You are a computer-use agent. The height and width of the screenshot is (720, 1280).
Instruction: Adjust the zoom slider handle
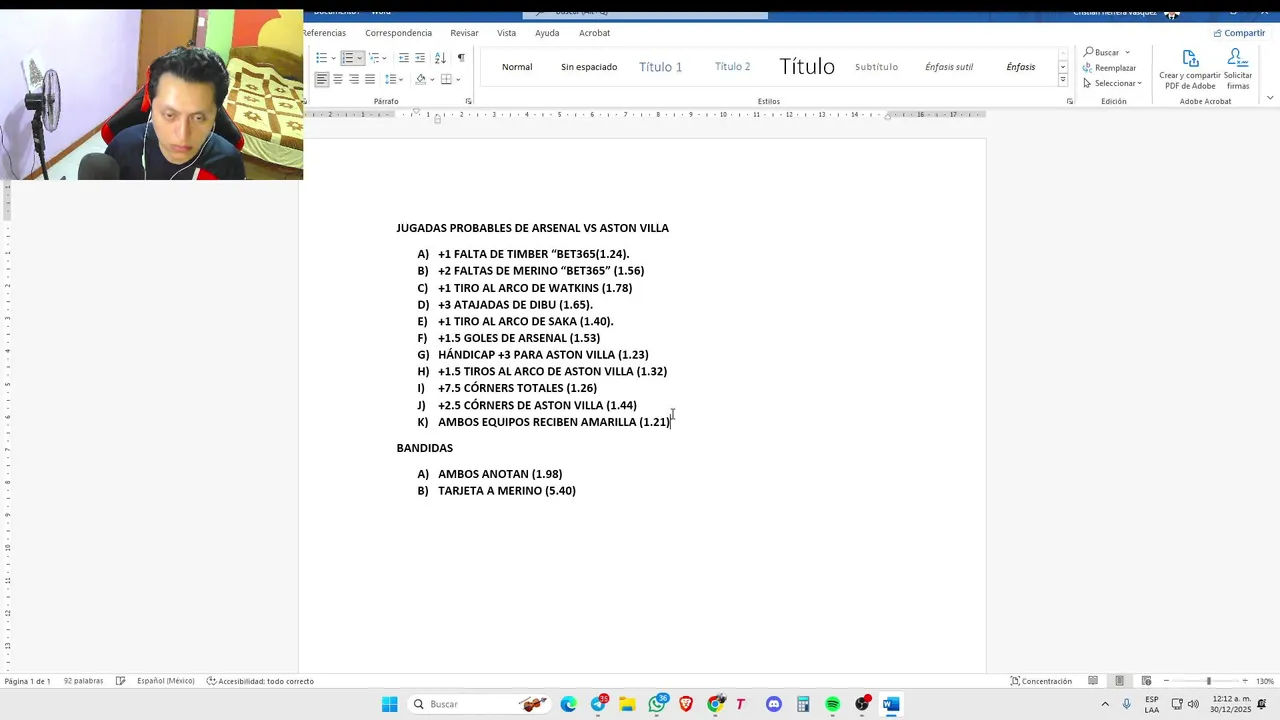[x=1208, y=681]
